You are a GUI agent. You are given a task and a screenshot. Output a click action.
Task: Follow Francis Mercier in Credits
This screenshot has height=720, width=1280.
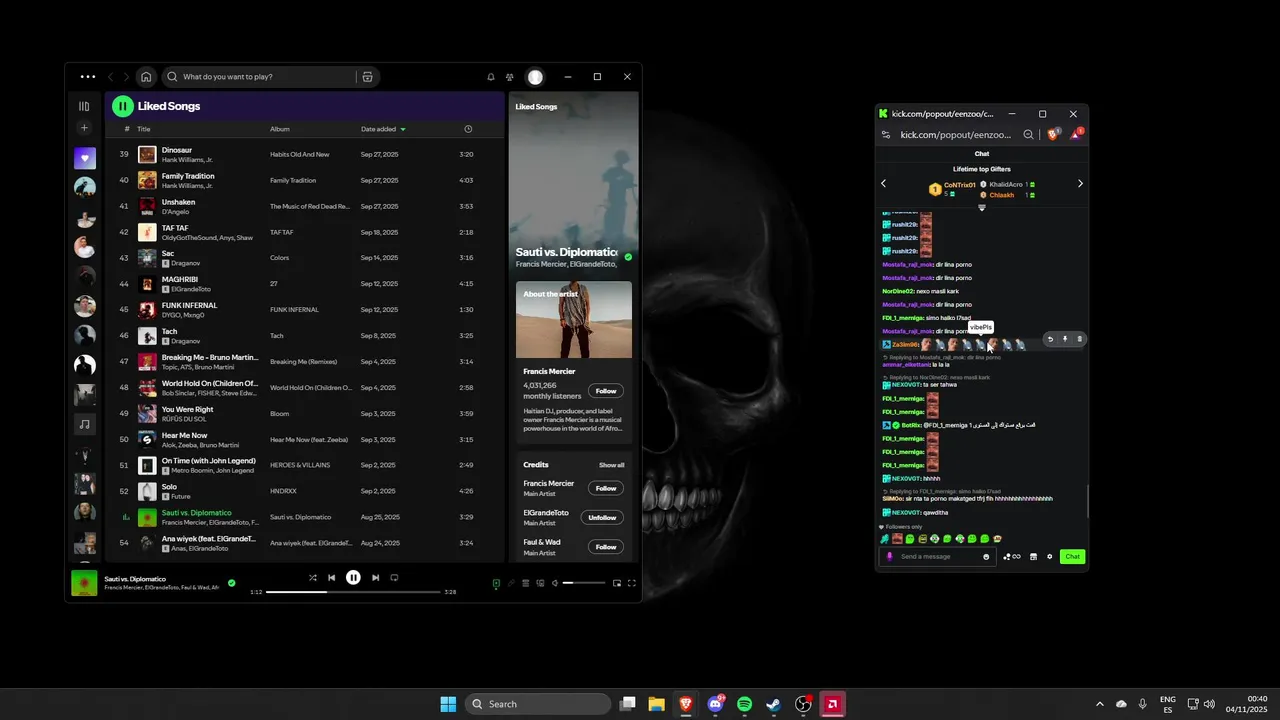click(x=605, y=488)
